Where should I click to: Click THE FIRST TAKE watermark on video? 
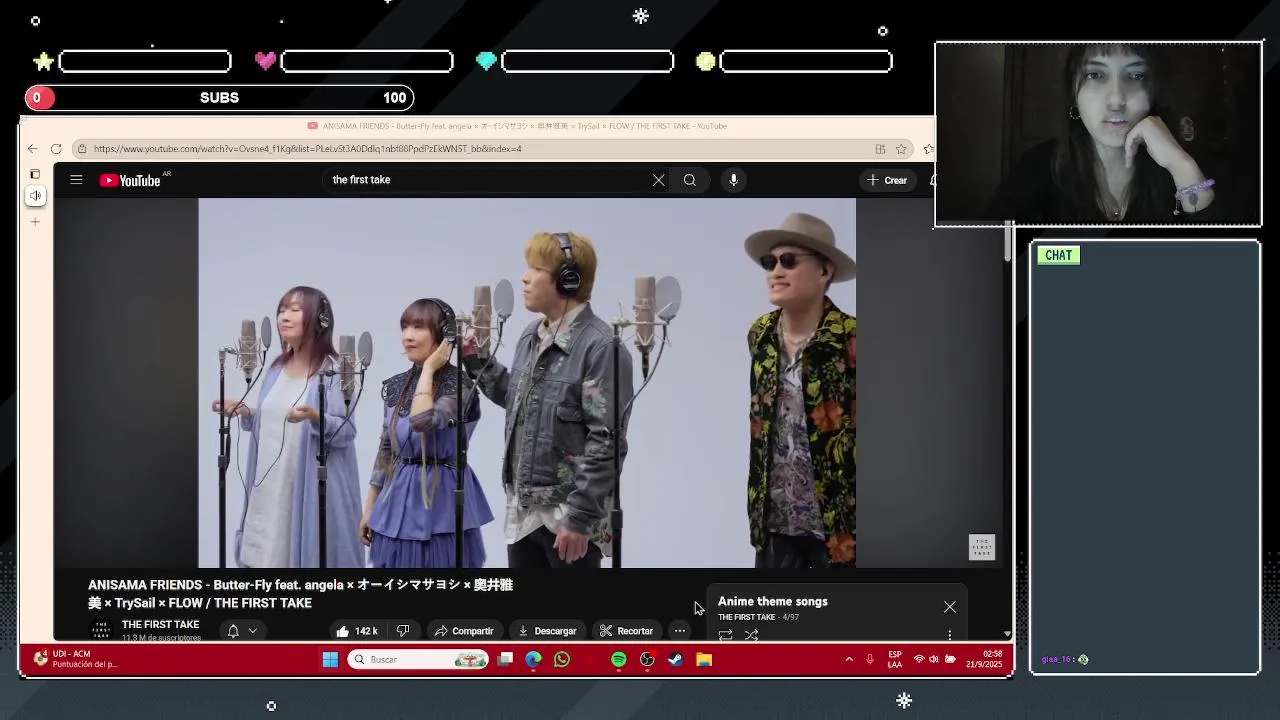click(982, 547)
